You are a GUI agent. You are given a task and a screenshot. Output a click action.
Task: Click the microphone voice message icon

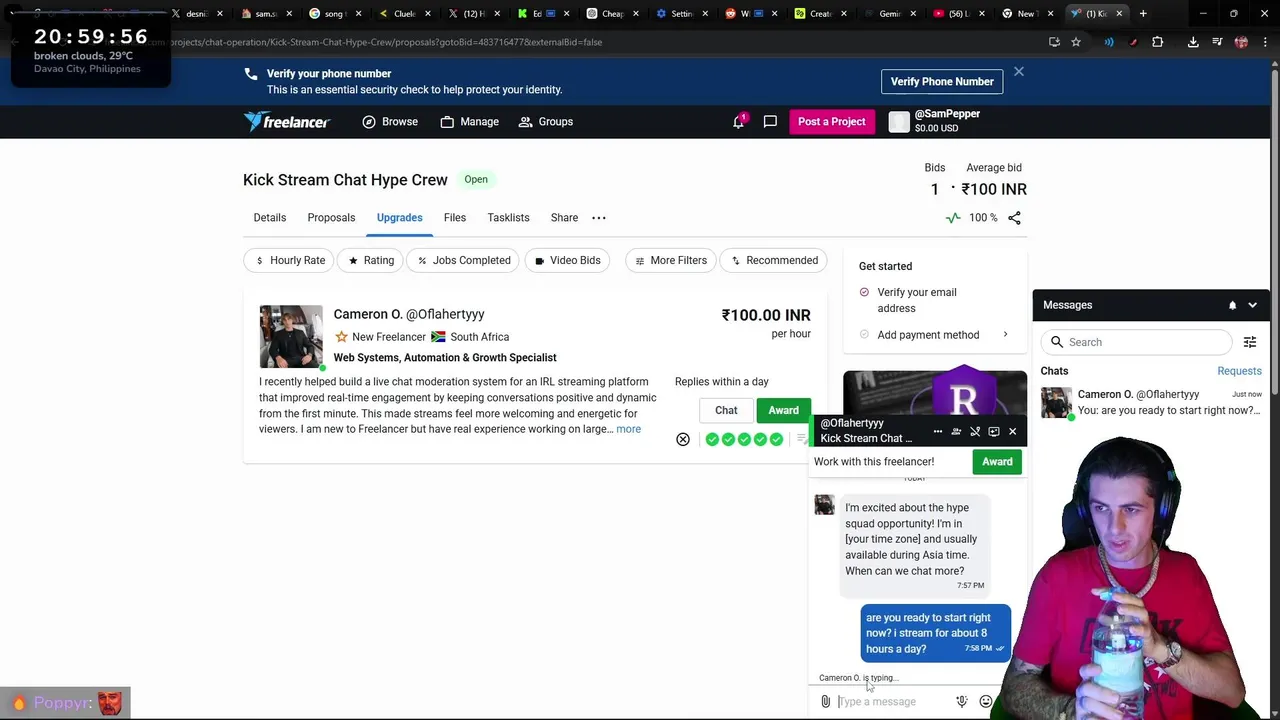click(962, 702)
